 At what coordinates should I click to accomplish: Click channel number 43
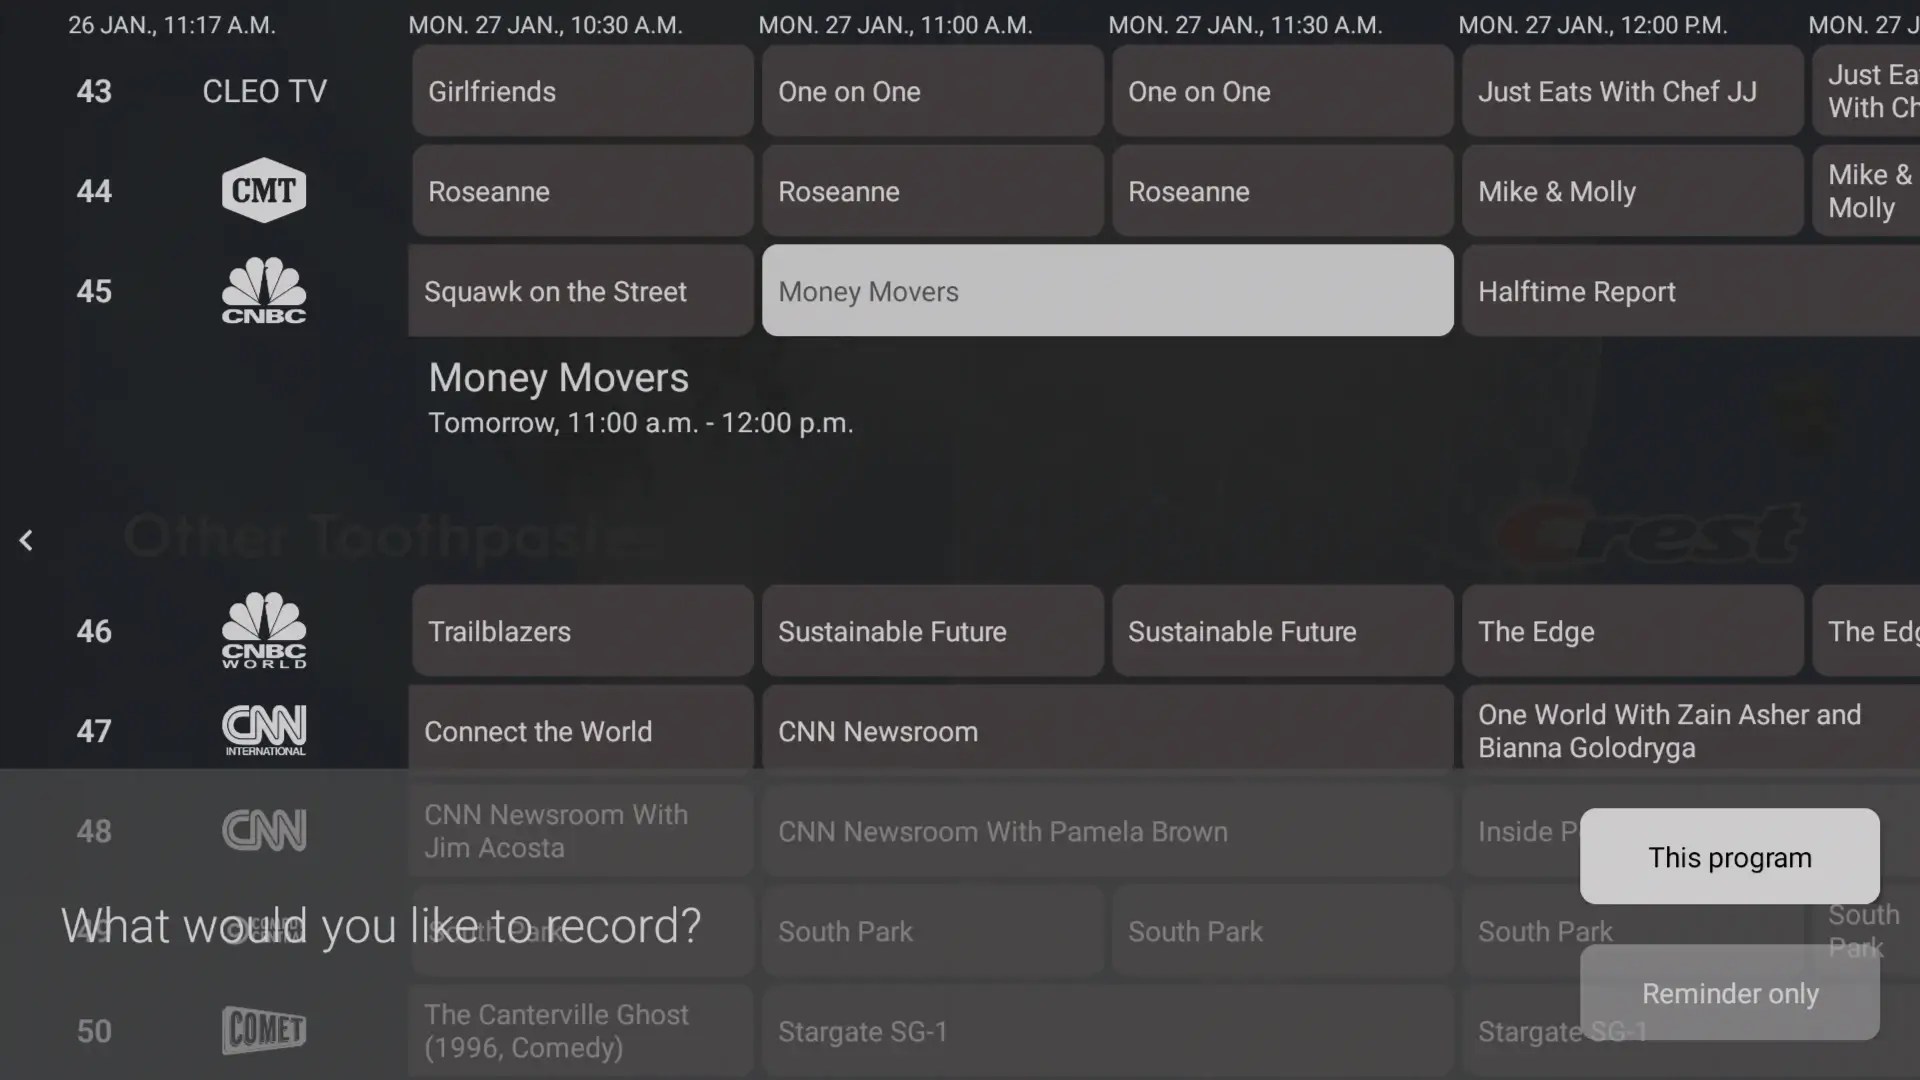pos(94,91)
